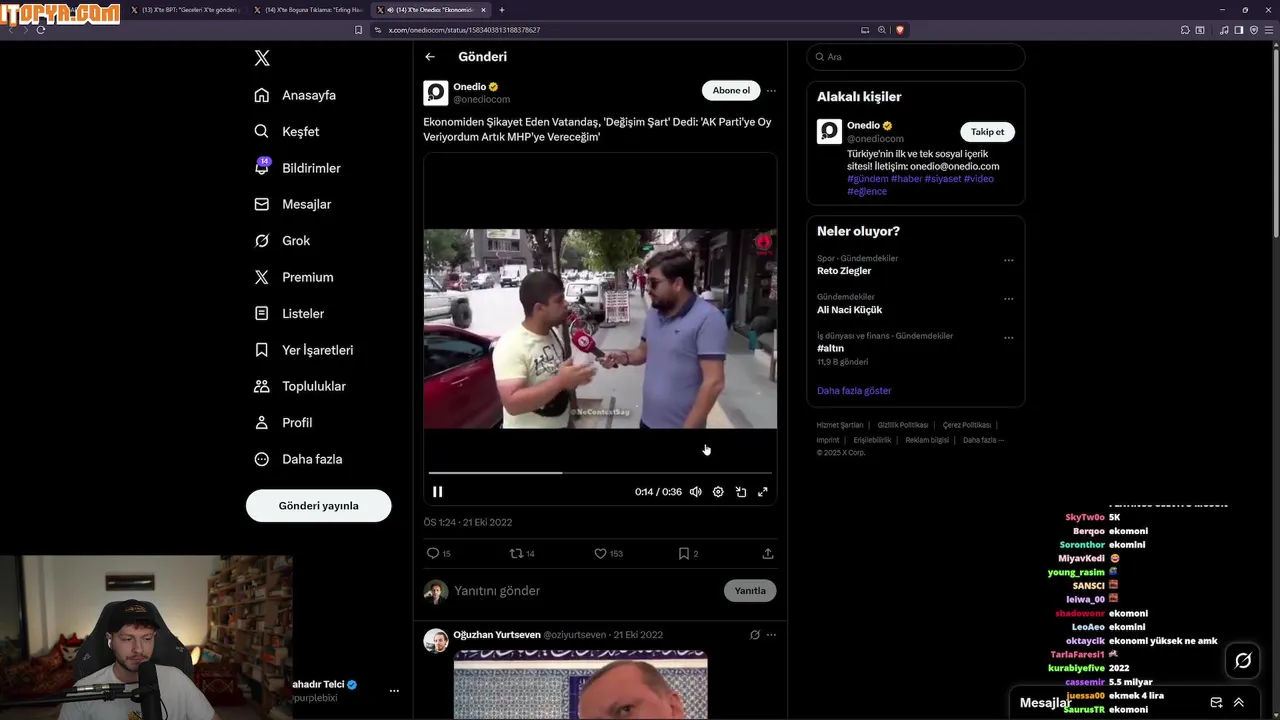Screen dimensions: 1280x720
Task: Open the #altın trending topic
Action: pos(830,348)
